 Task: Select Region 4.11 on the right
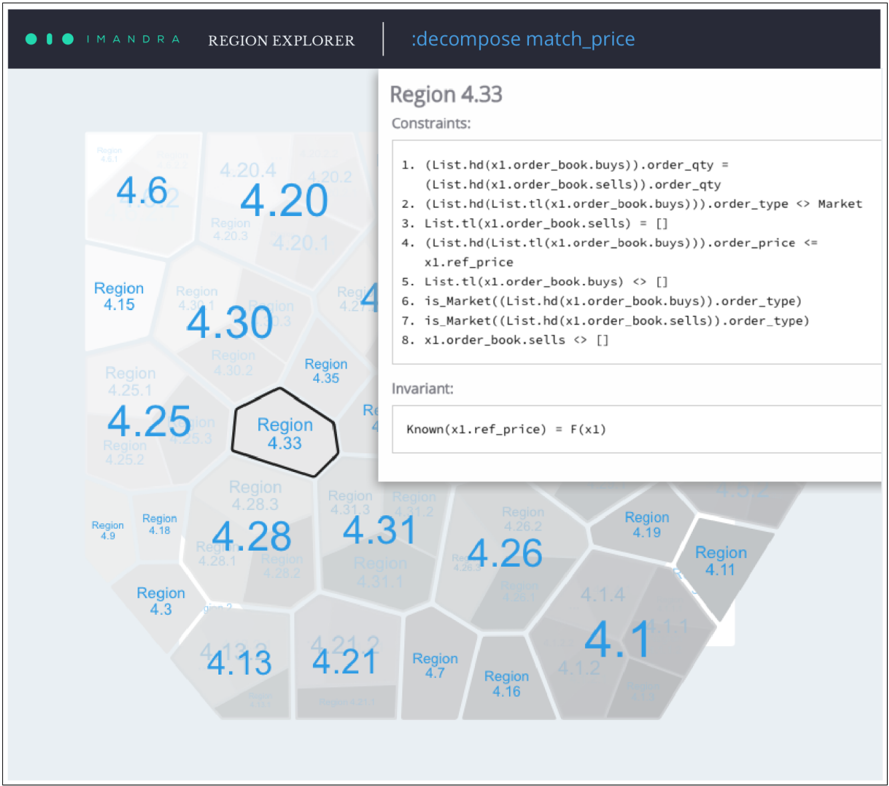tap(720, 561)
